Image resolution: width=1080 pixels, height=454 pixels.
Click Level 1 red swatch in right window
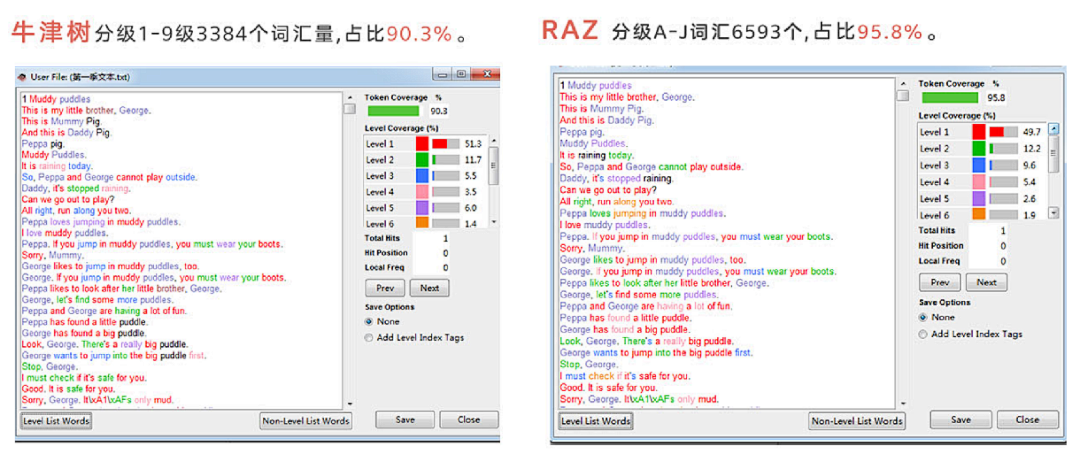pyautogui.click(x=979, y=132)
